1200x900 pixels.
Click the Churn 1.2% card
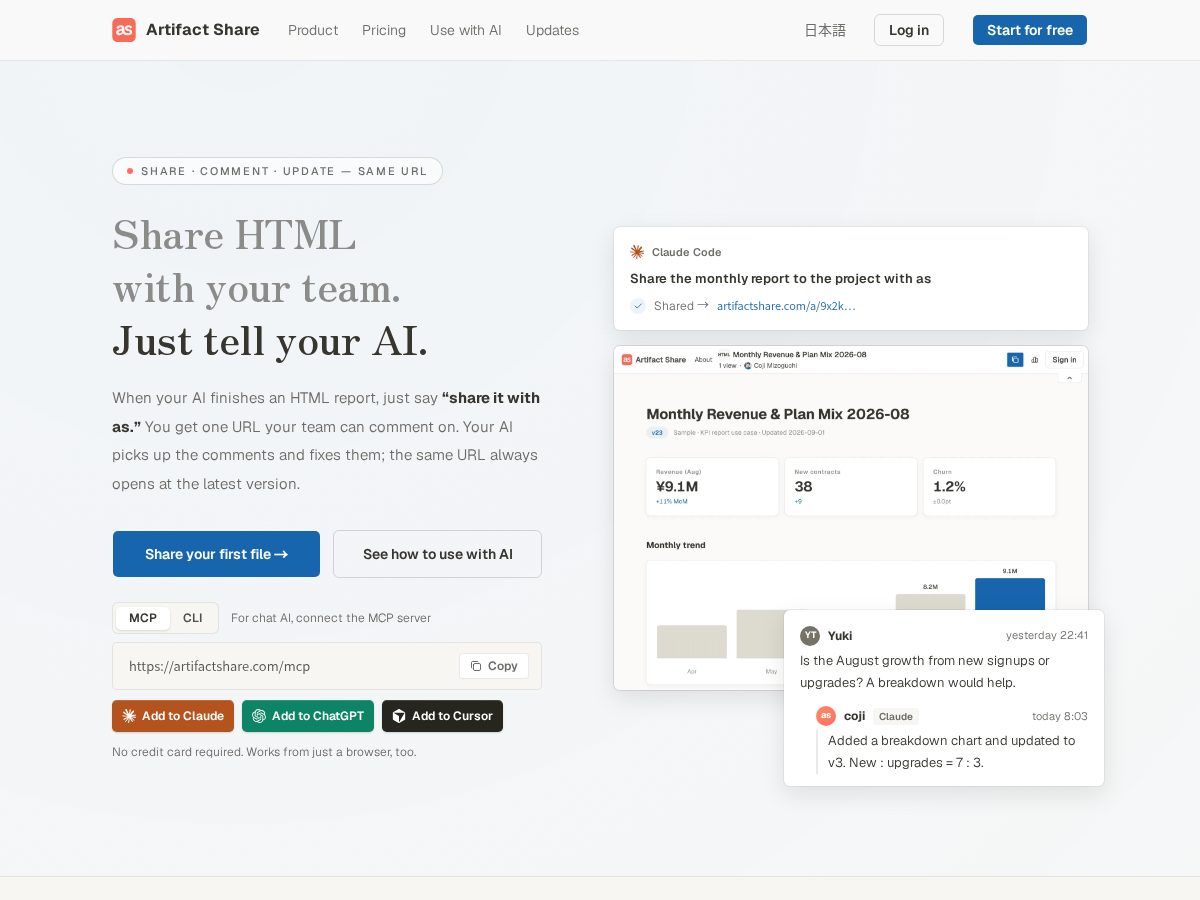(x=989, y=487)
